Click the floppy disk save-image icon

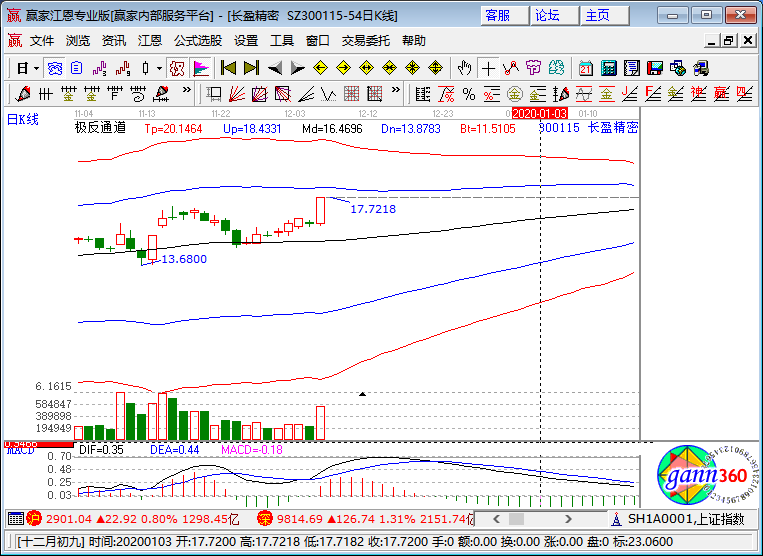[654, 68]
